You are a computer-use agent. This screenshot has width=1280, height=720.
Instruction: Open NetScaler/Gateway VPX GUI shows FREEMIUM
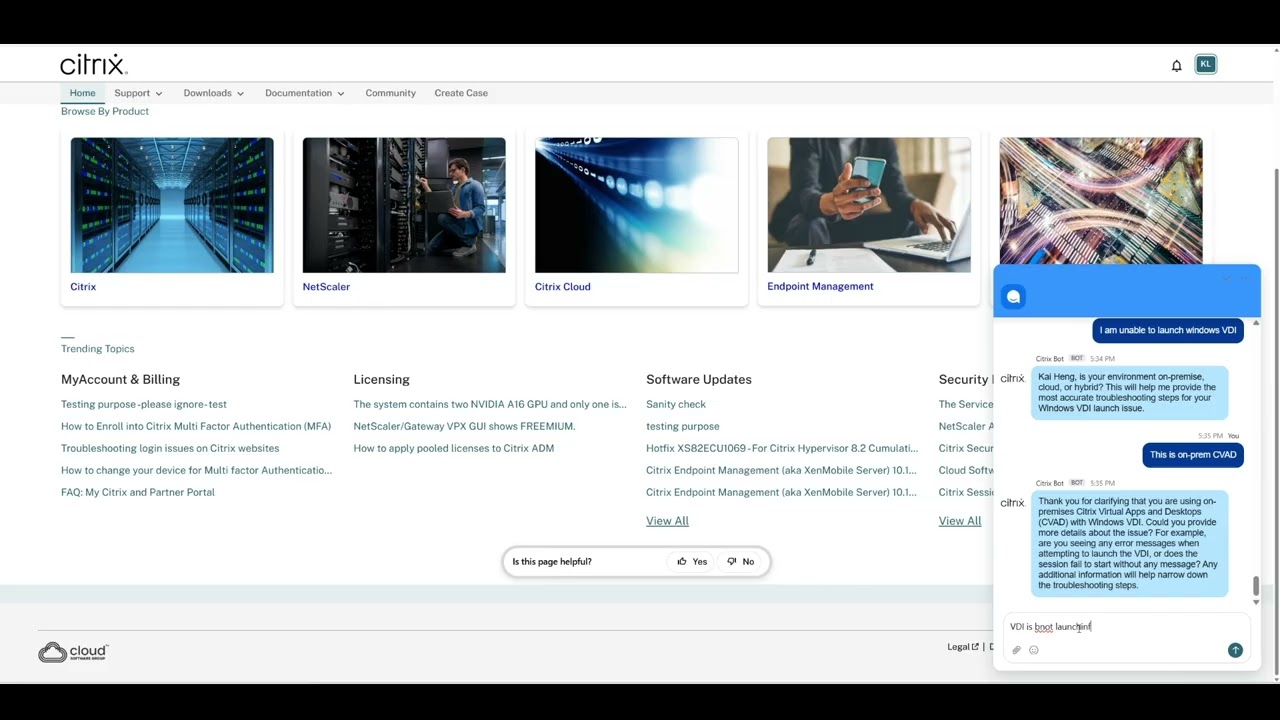coord(464,426)
